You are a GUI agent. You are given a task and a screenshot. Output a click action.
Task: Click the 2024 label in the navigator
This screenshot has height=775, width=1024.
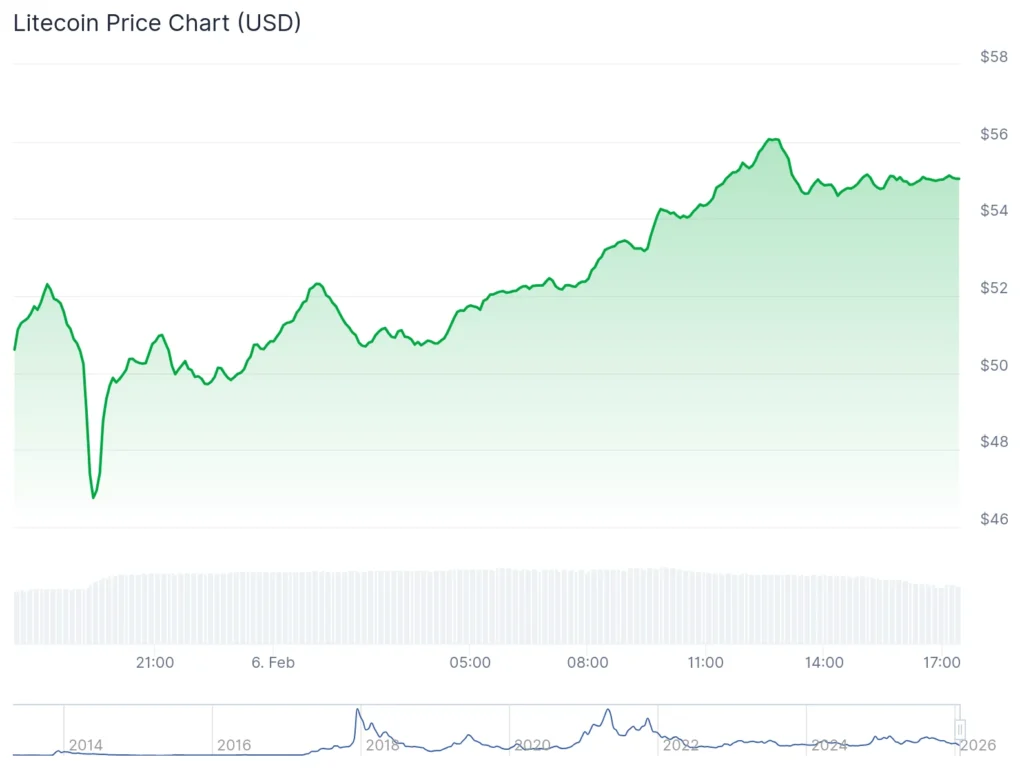click(x=829, y=745)
